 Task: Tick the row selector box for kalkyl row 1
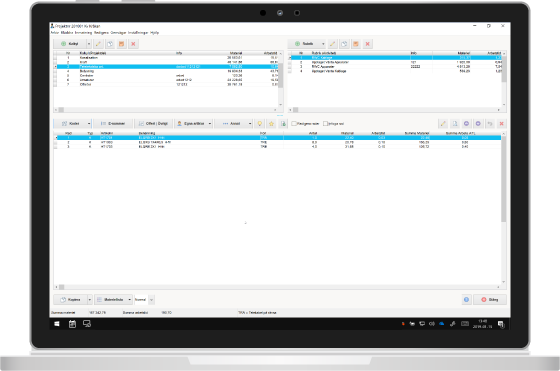click(x=55, y=57)
